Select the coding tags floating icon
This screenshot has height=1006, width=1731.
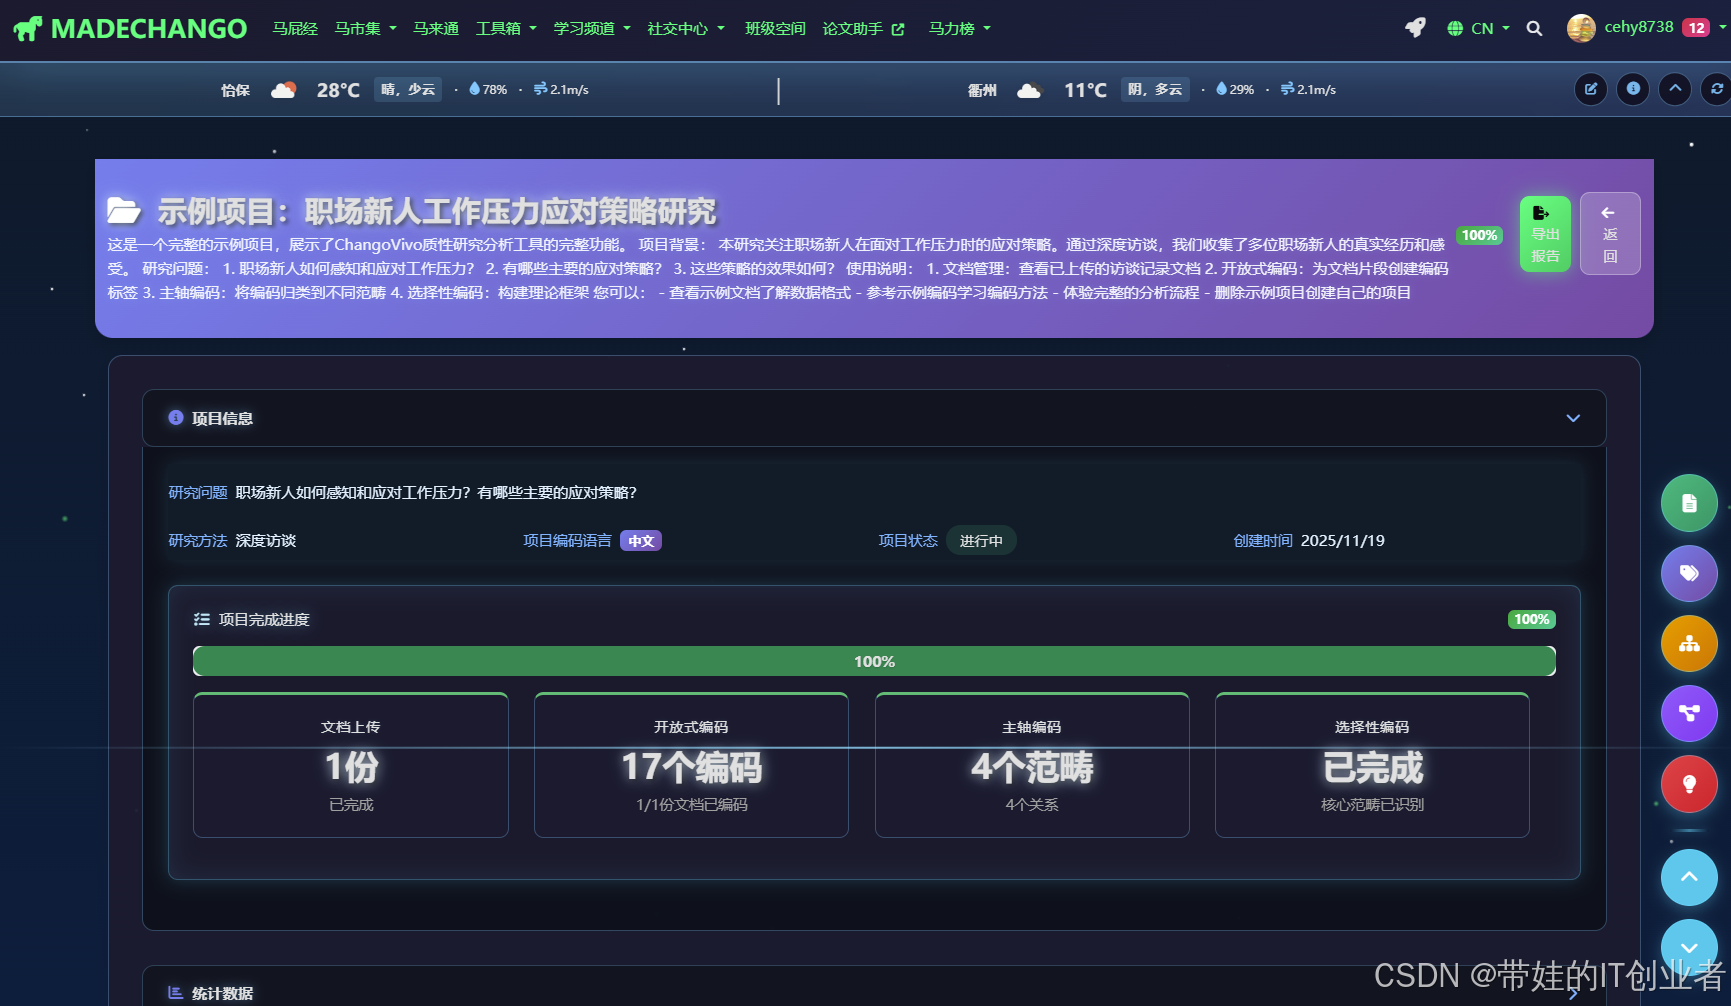pyautogui.click(x=1690, y=573)
